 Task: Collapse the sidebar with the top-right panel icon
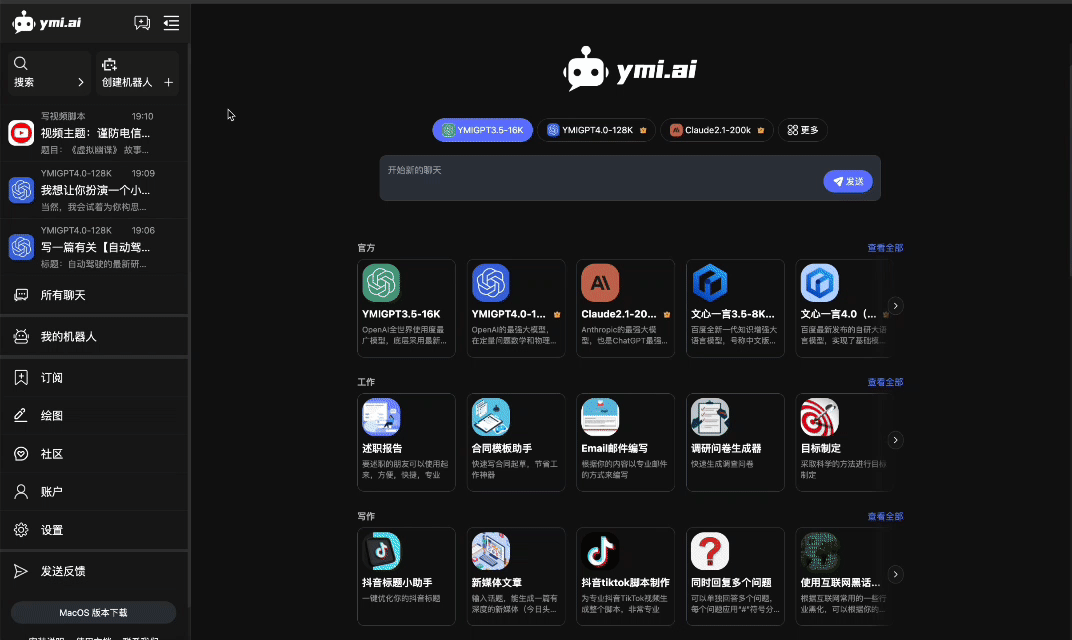171,21
